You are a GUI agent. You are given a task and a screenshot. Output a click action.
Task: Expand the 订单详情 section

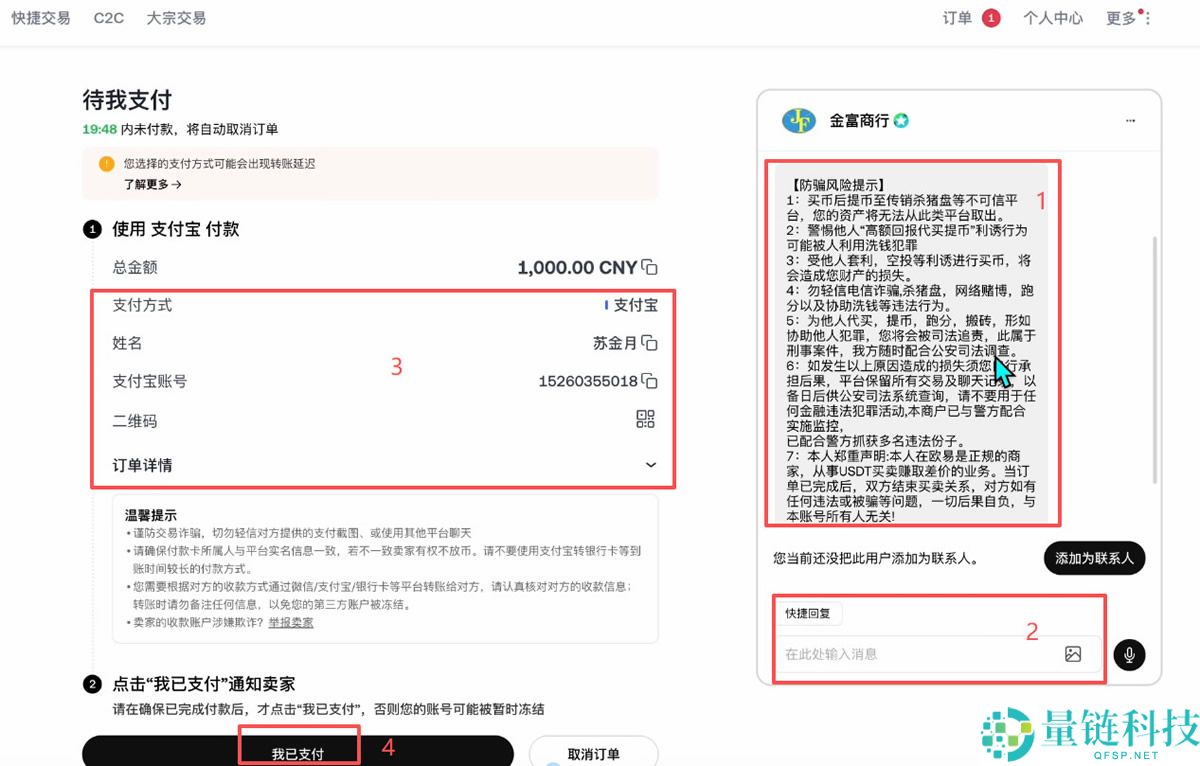650,465
